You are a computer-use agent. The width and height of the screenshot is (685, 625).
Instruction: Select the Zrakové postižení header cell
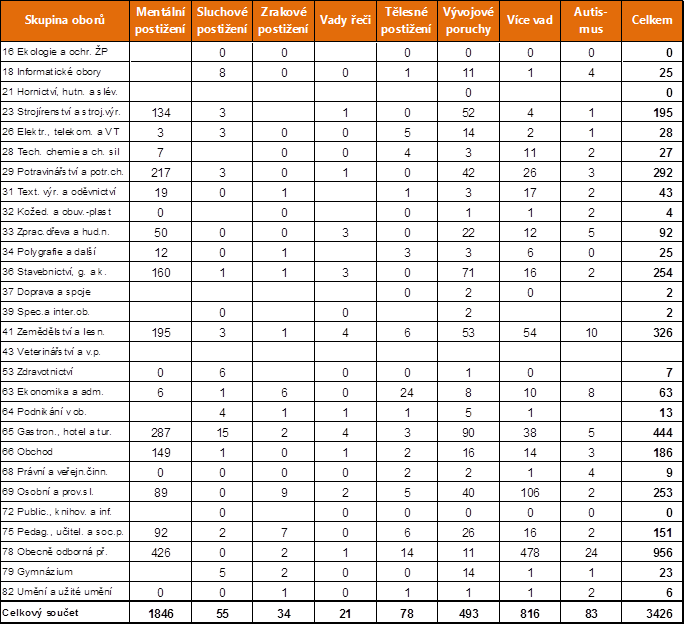(x=283, y=21)
